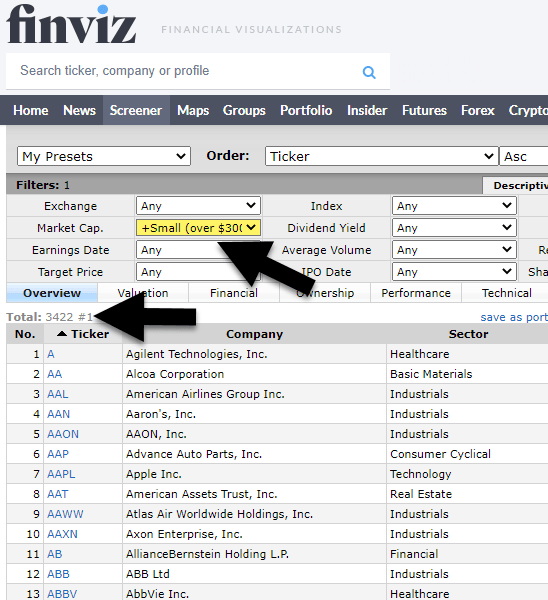Switch to the Valuation tab
548x600 pixels.
[143, 293]
